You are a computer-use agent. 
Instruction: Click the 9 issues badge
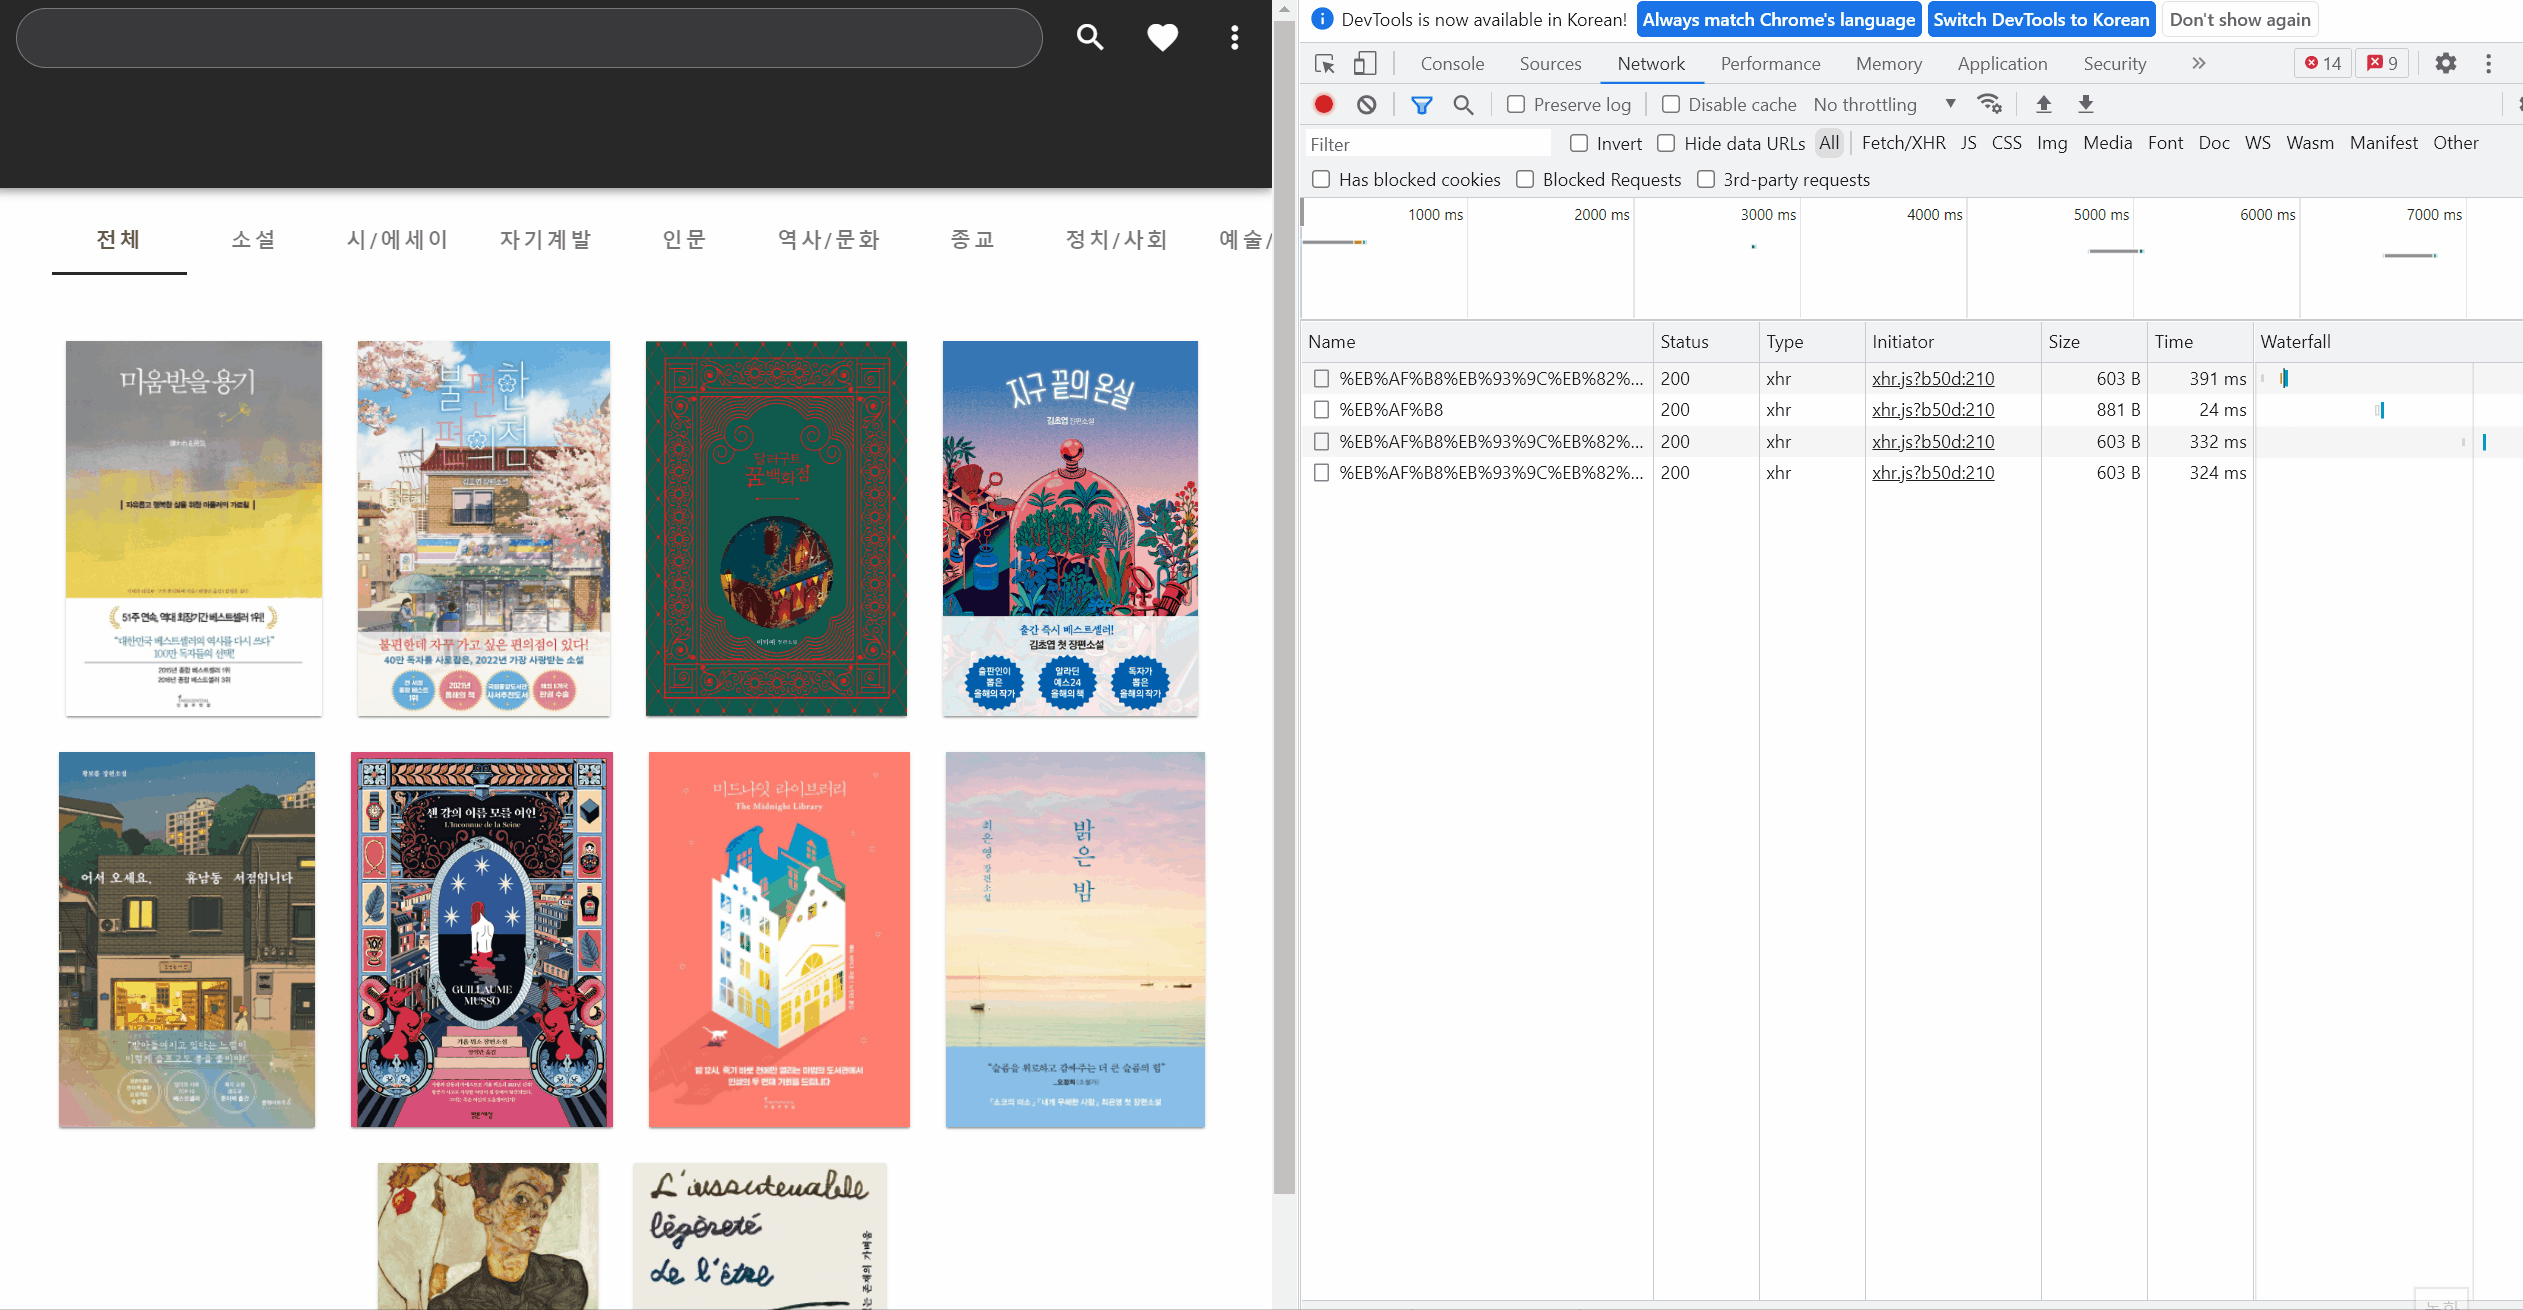2383,64
